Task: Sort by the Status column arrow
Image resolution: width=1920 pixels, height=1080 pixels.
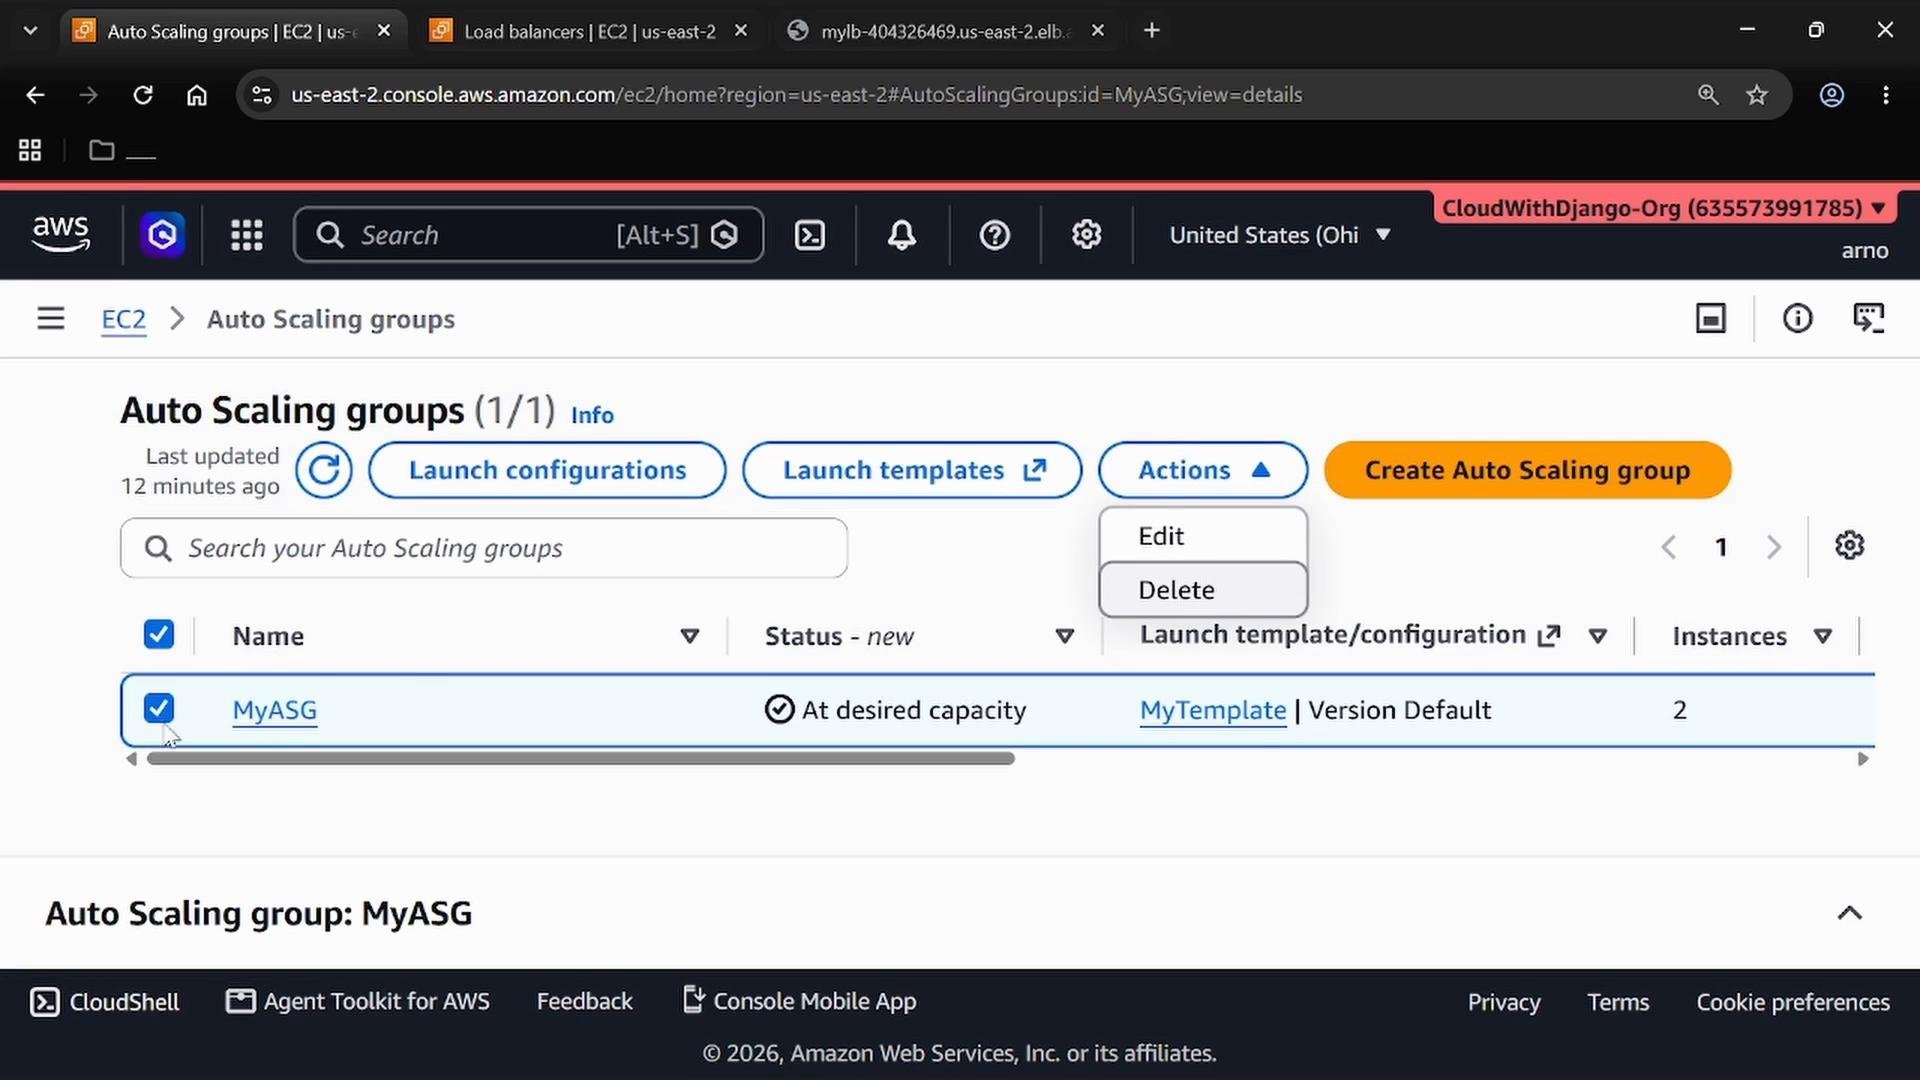Action: tap(1065, 636)
